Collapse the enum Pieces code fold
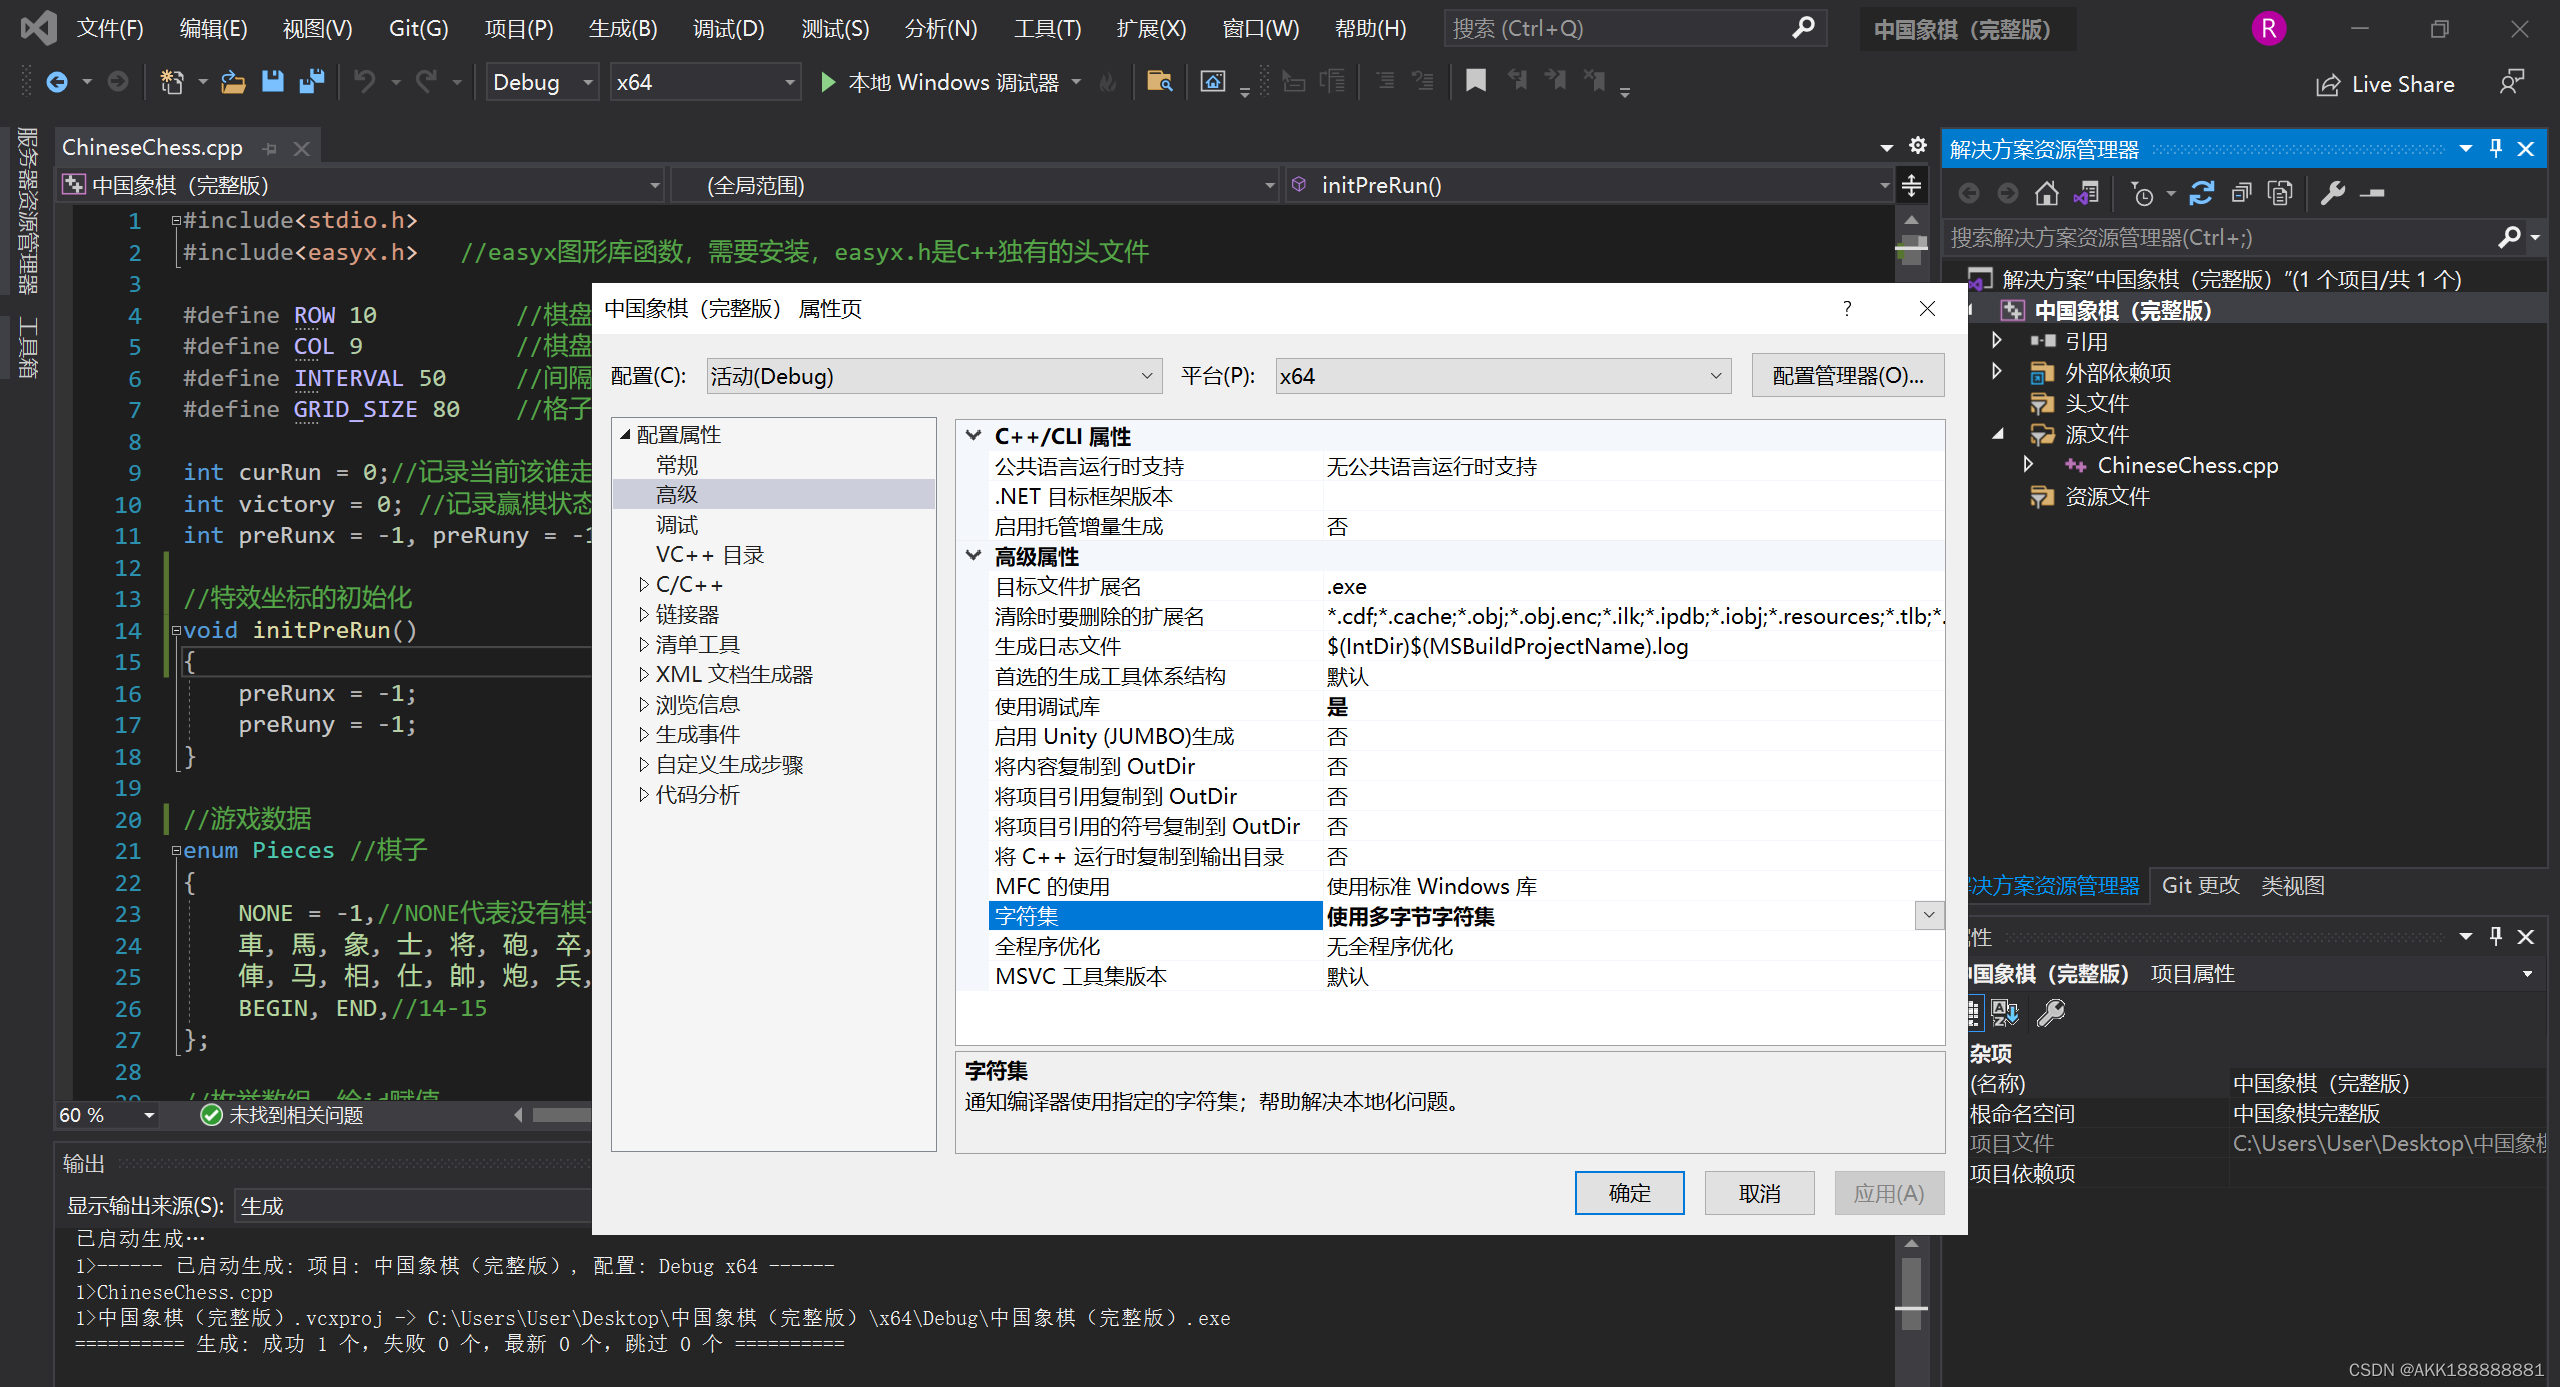Screen dimensions: 2560x1387 pyautogui.click(x=176, y=851)
